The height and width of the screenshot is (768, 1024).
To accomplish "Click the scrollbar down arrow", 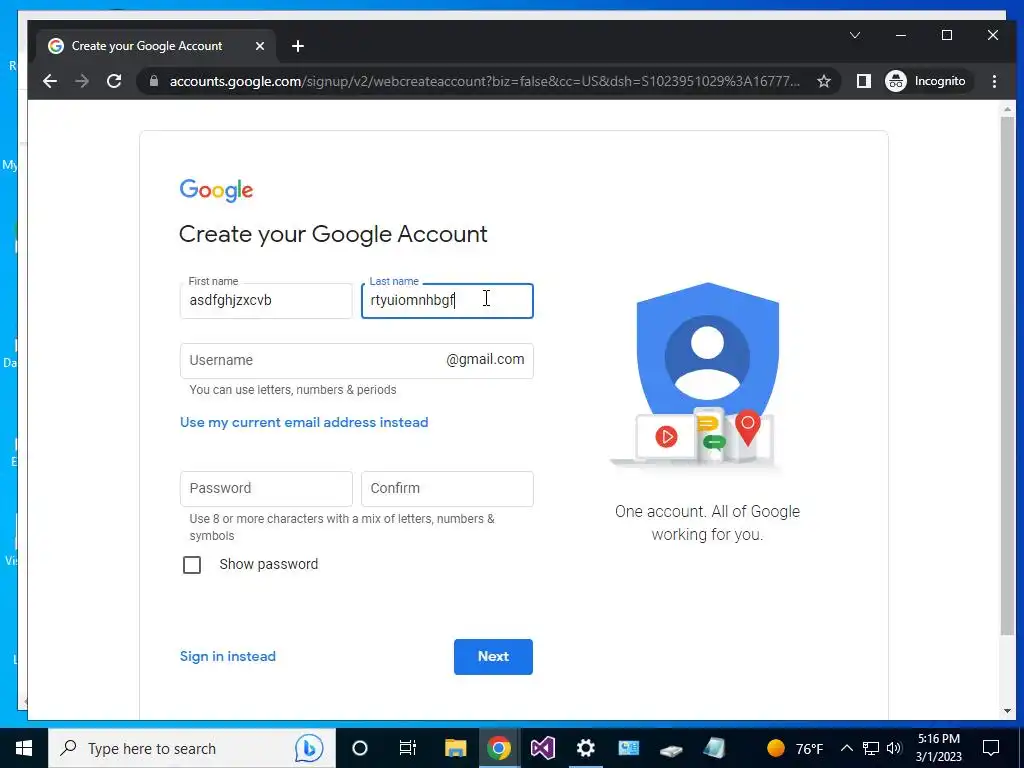I will tap(1008, 711).
